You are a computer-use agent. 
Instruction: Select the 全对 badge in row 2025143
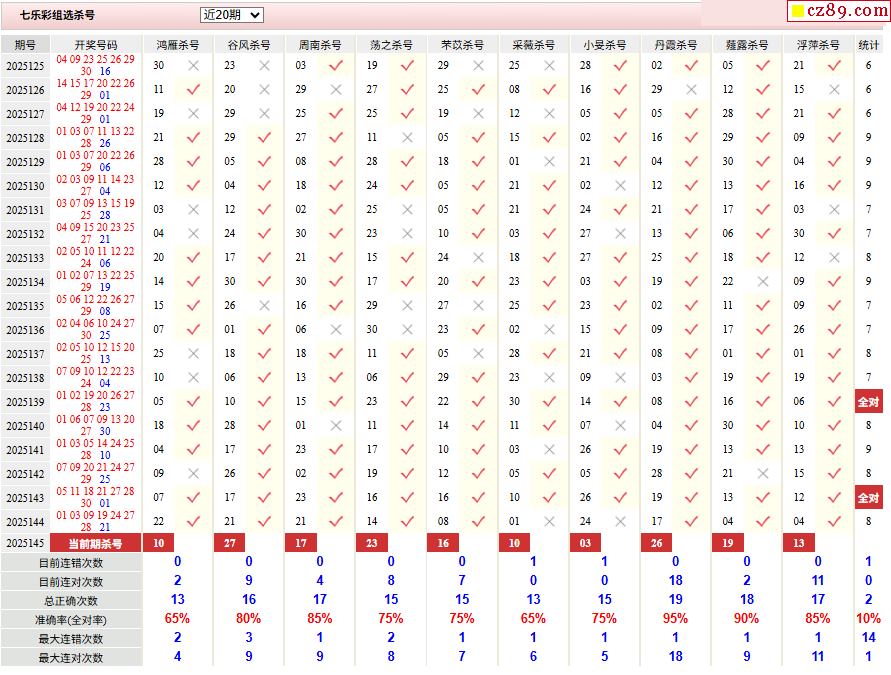coord(868,497)
